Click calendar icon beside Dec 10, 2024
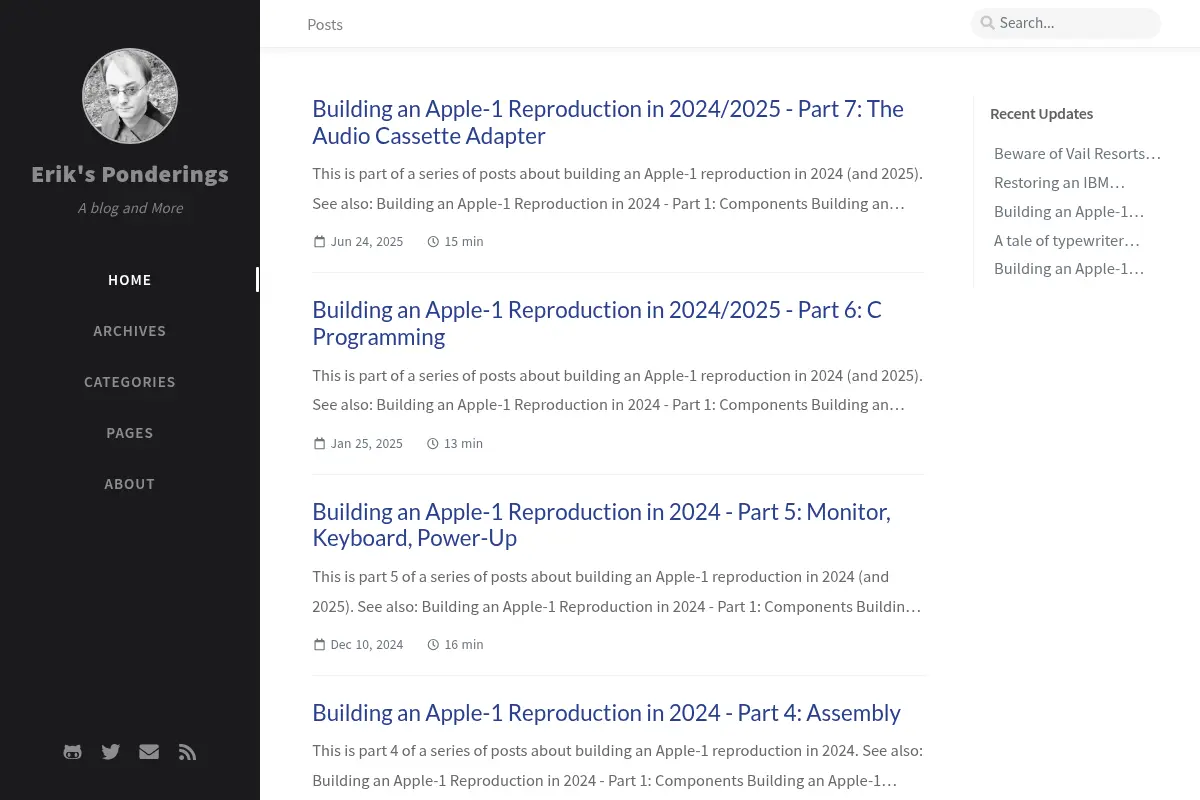 320,645
